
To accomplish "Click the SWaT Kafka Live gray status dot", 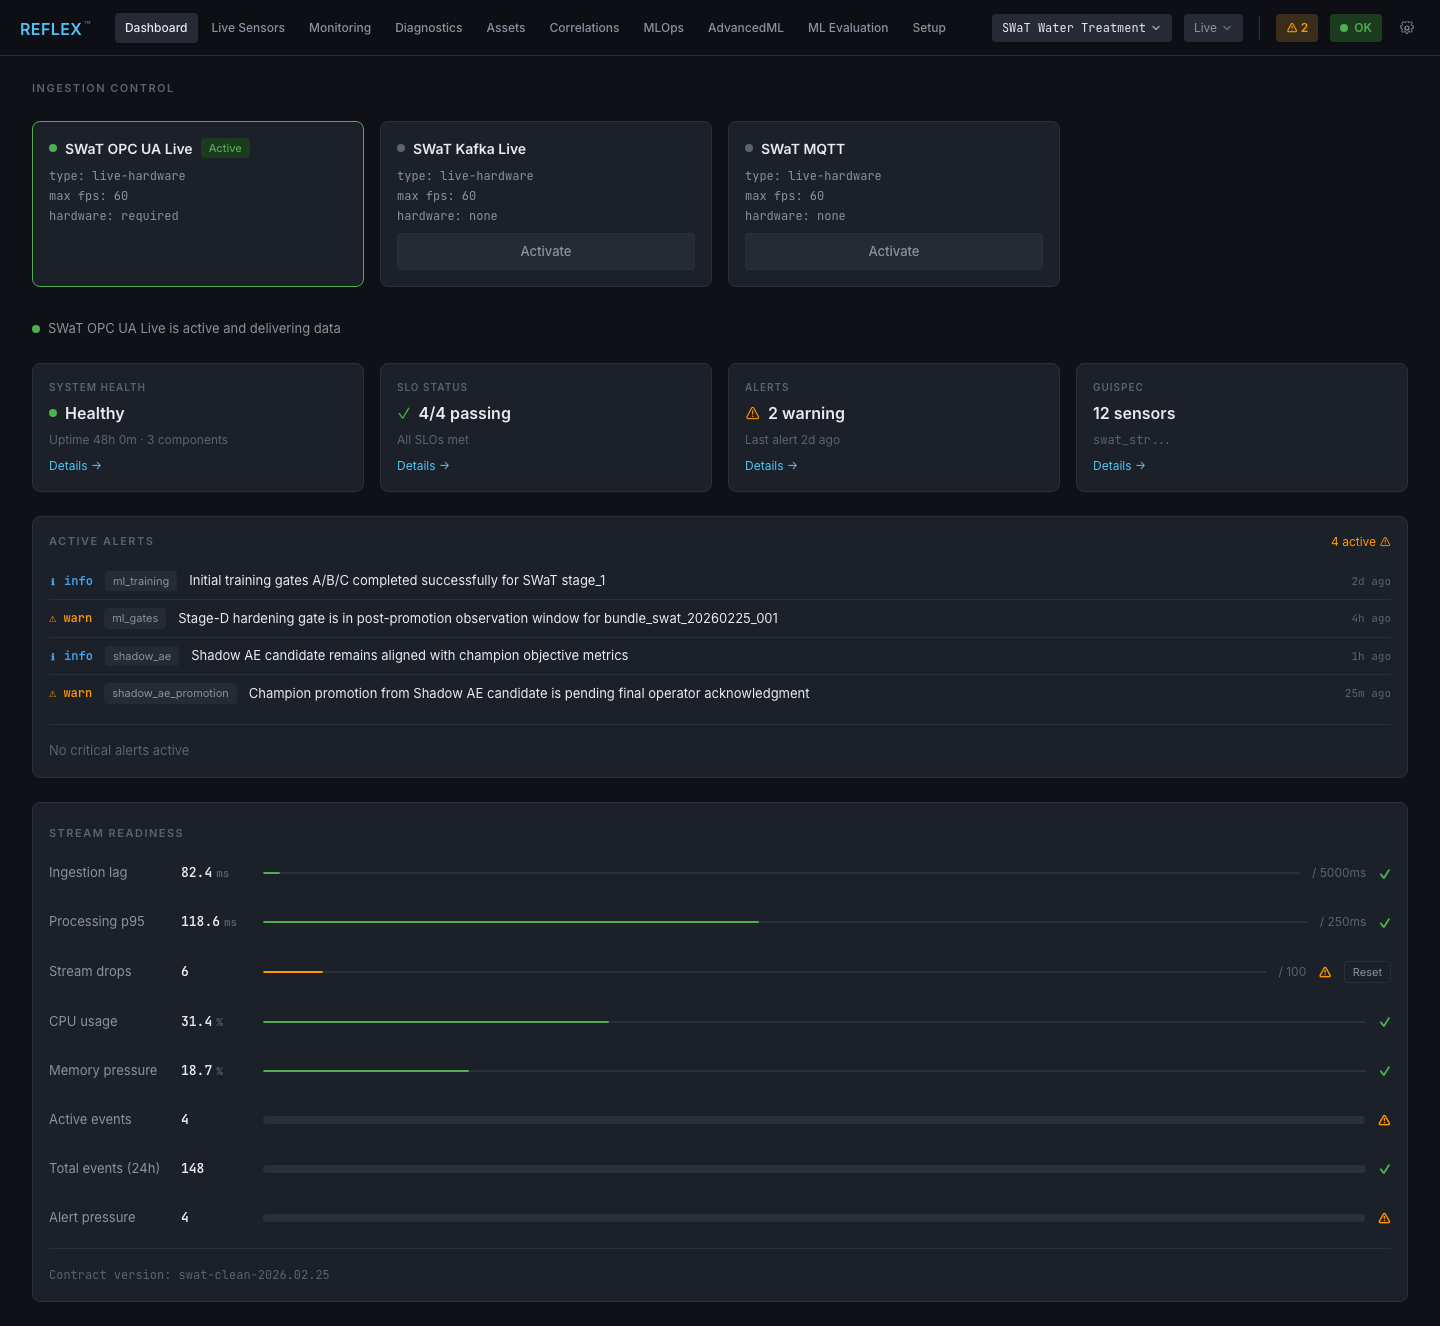I will pos(401,148).
